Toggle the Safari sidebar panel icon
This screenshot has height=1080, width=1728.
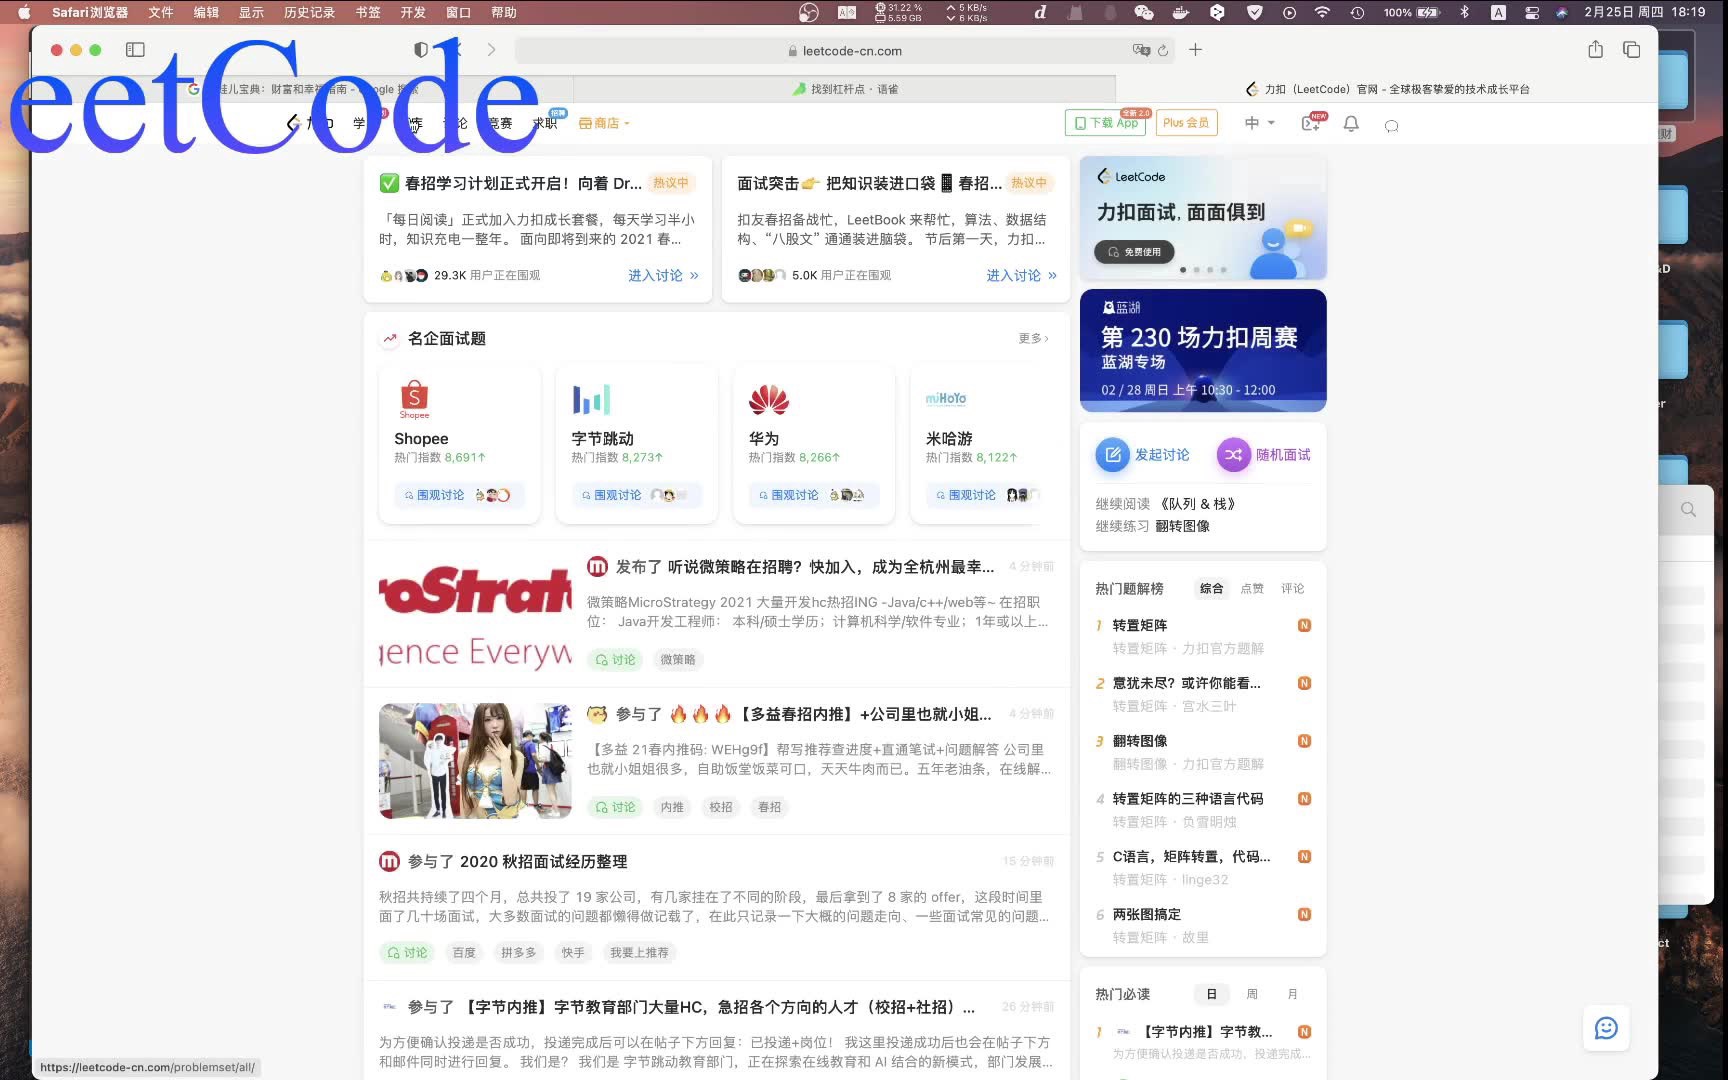tap(135, 50)
